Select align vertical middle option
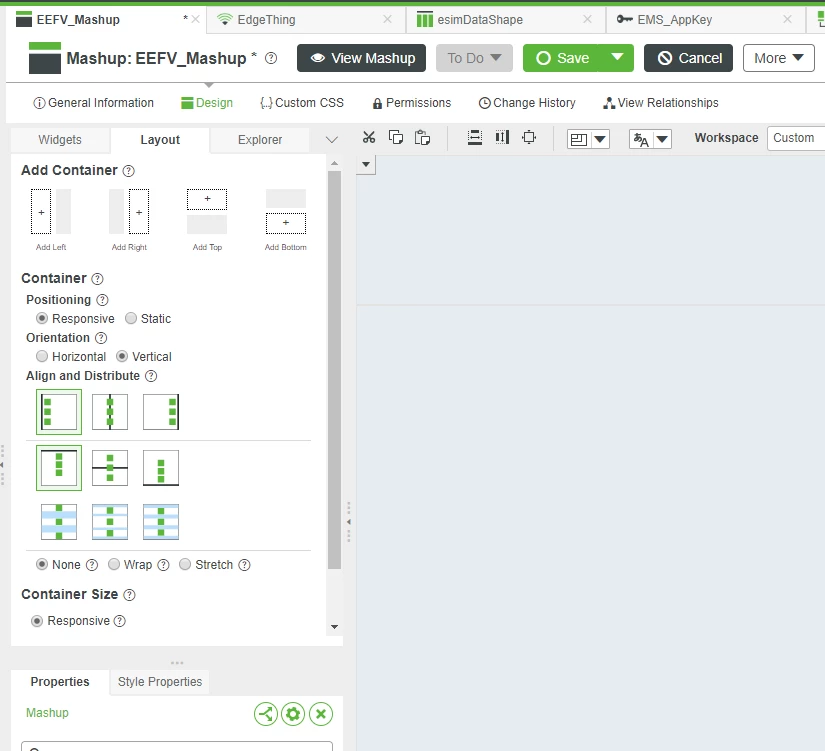 [x=110, y=468]
